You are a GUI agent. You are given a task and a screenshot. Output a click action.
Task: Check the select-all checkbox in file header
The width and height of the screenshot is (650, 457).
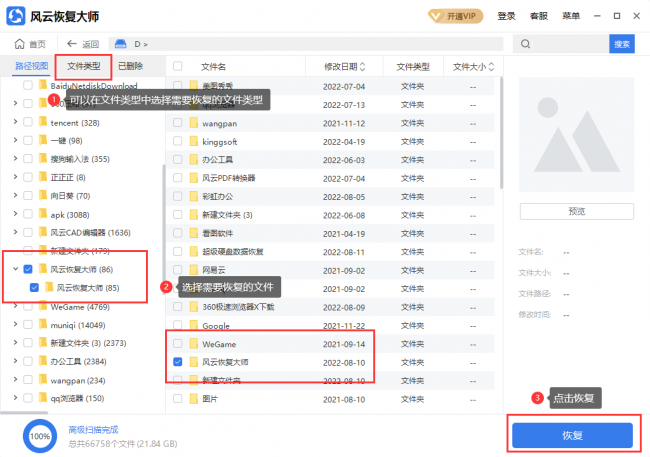pos(177,66)
